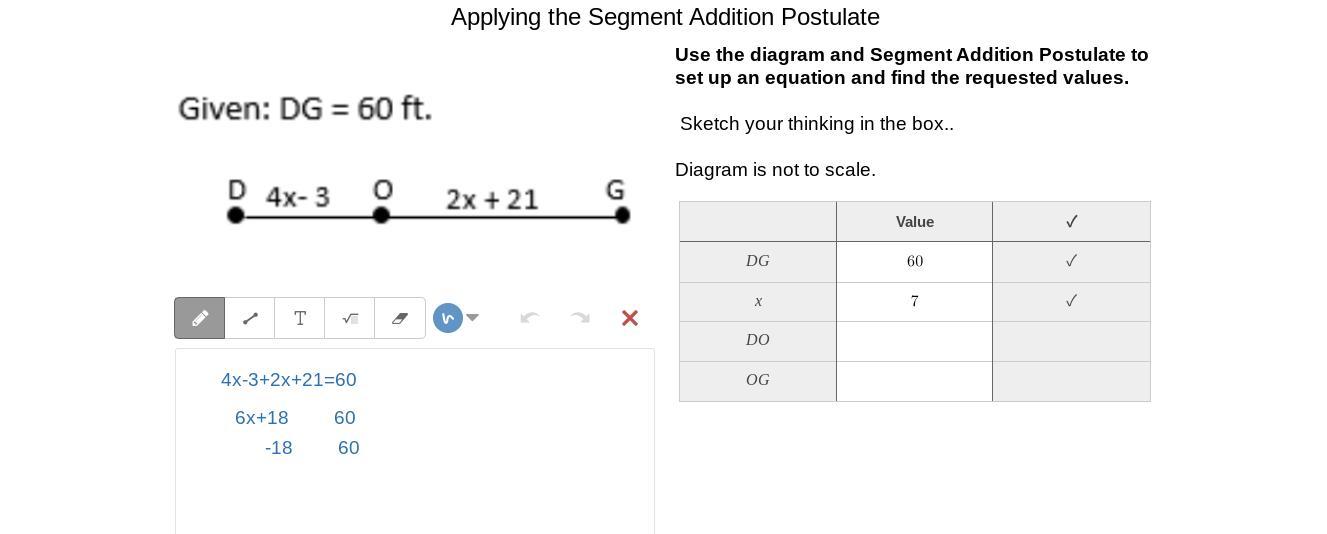Click the 6x+18 text in sketch
The height and width of the screenshot is (534, 1327).
point(262,418)
